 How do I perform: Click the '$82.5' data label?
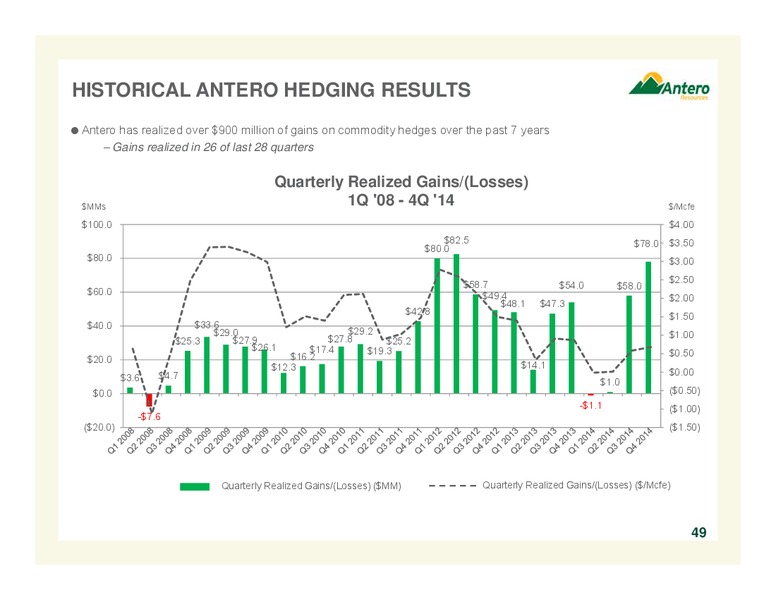point(456,240)
